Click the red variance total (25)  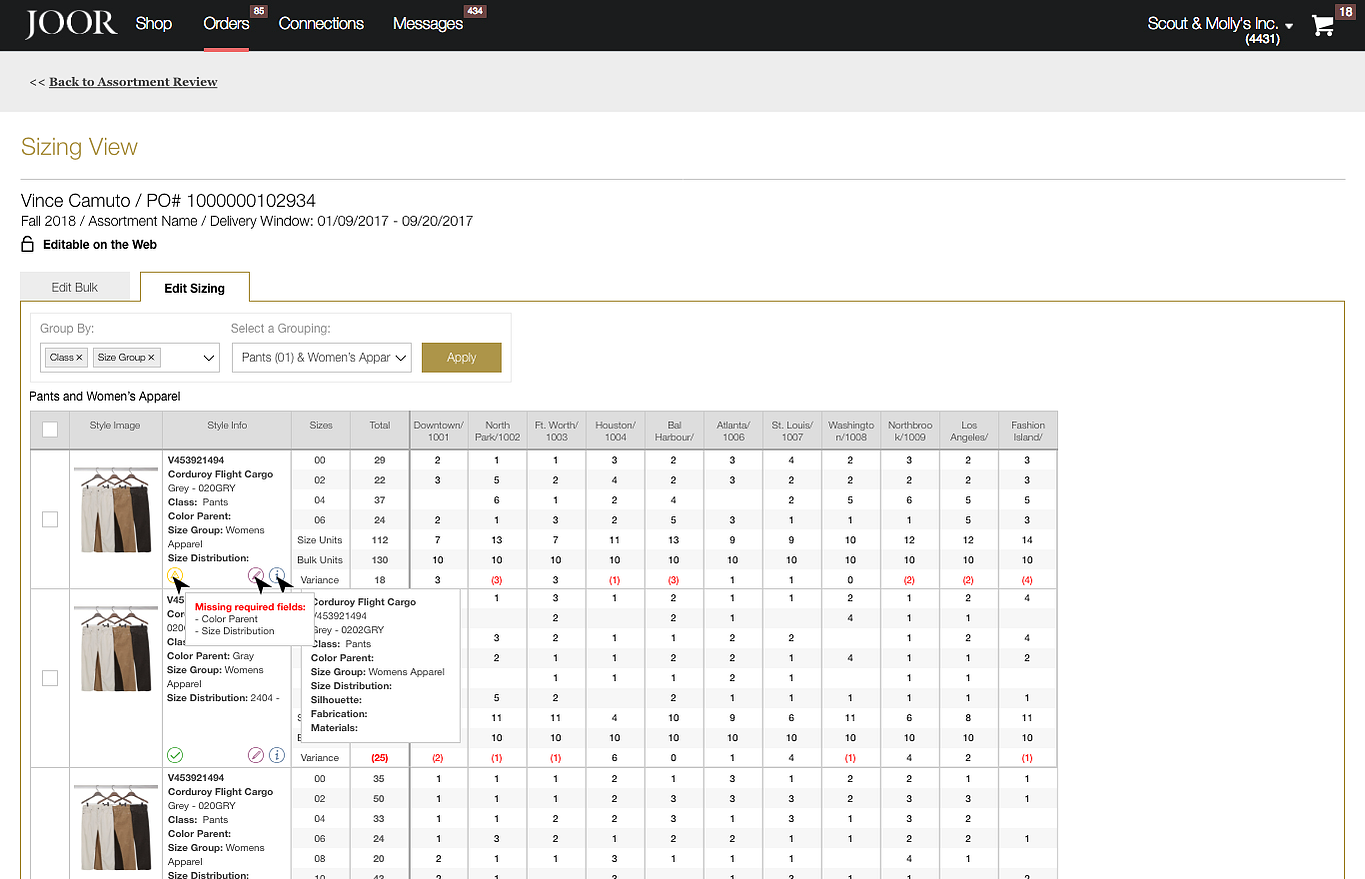tap(380, 758)
